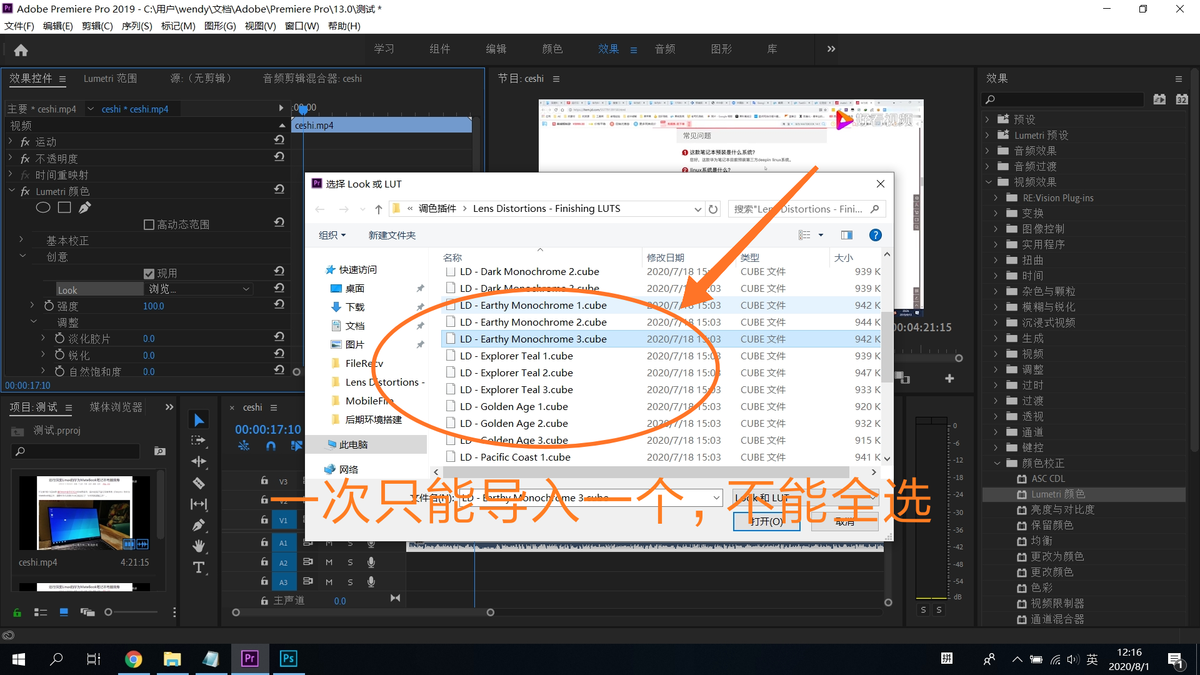This screenshot has height=675, width=1200.
Task: Switch project panel to list view
Action: 43,612
